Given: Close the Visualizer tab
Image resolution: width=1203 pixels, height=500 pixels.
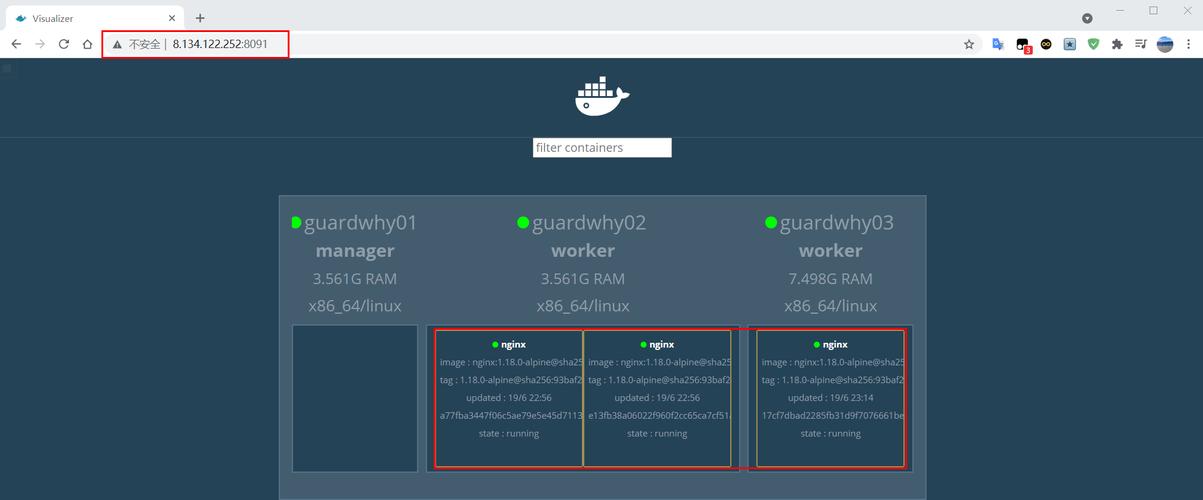Looking at the screenshot, I should pyautogui.click(x=172, y=18).
